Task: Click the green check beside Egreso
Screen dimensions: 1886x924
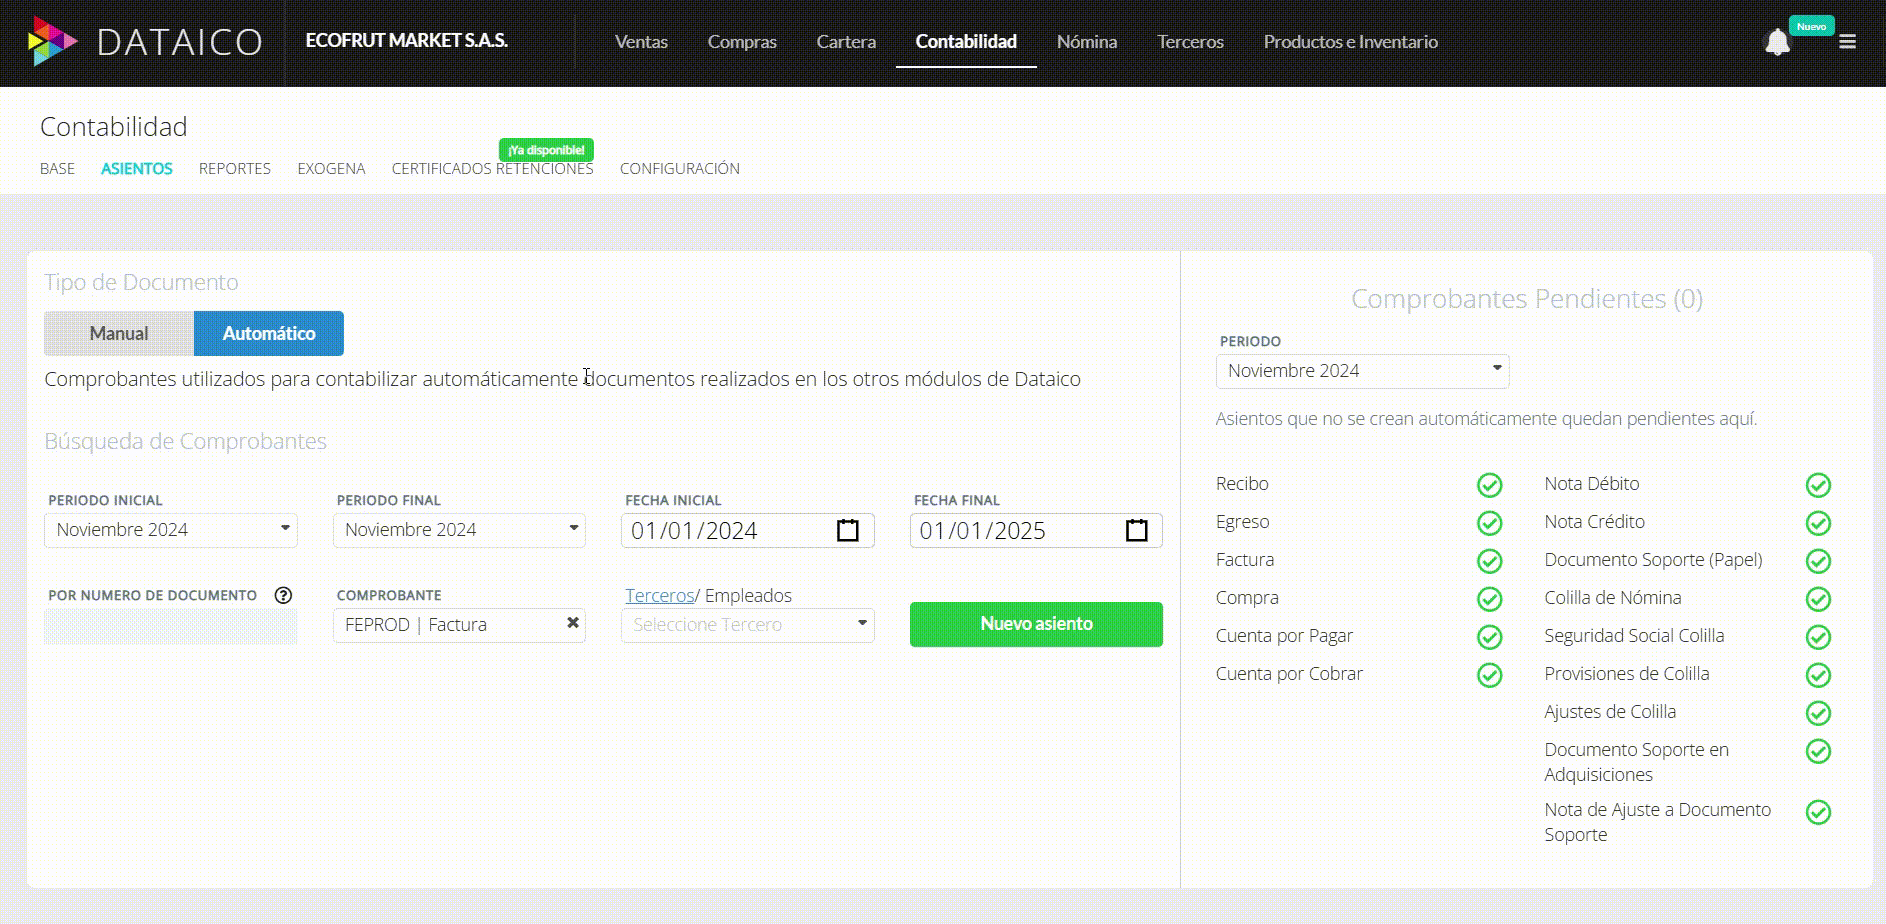Action: (1489, 522)
